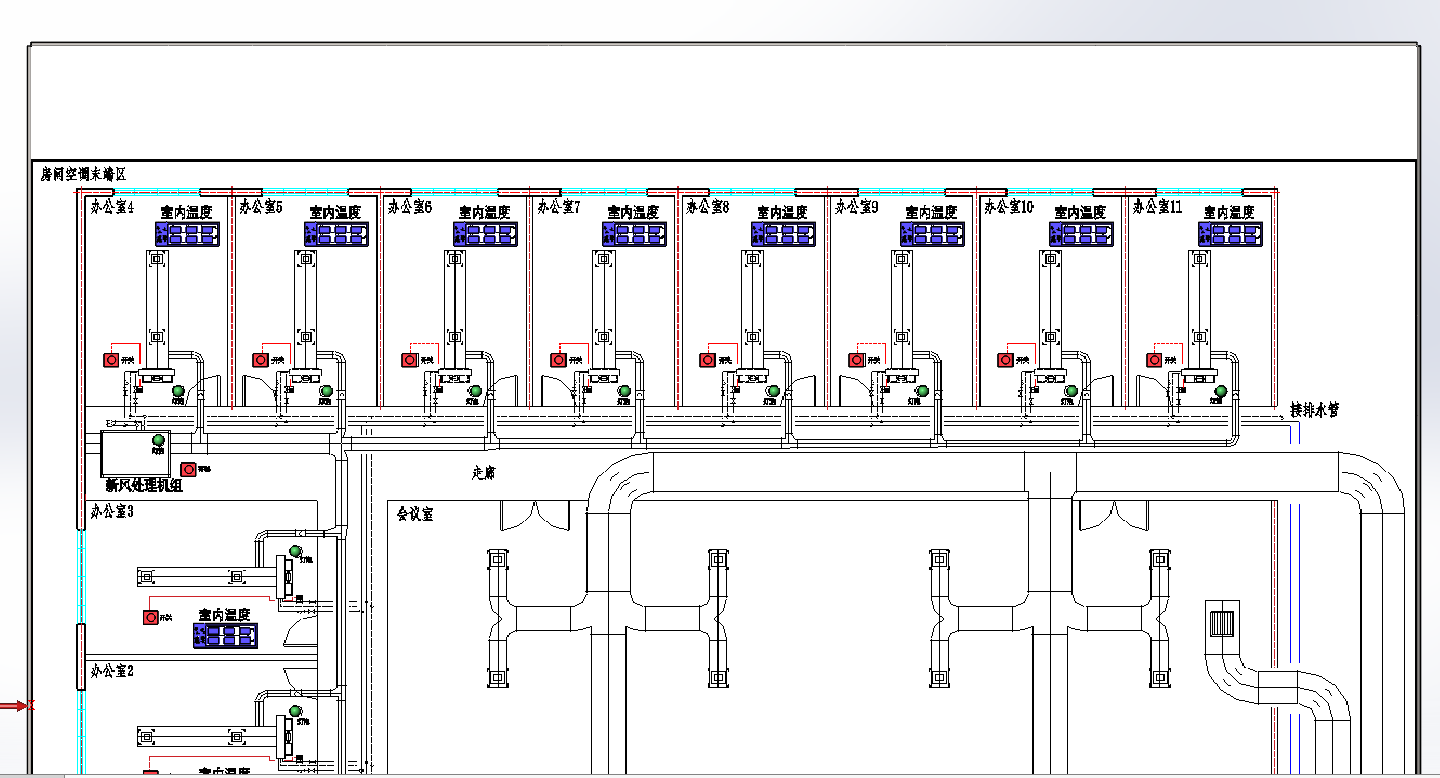The image size is (1440, 778).
Task: Toggle the red 开关 switch in 办公室9
Action: pyautogui.click(x=856, y=359)
